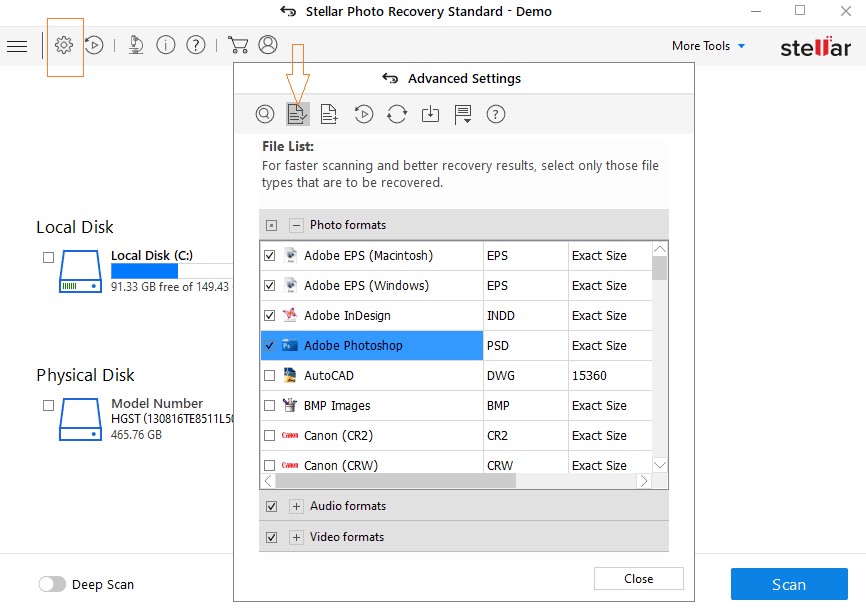Select the File List settings icon
Viewport: 866px width, 610px height.
click(x=298, y=114)
